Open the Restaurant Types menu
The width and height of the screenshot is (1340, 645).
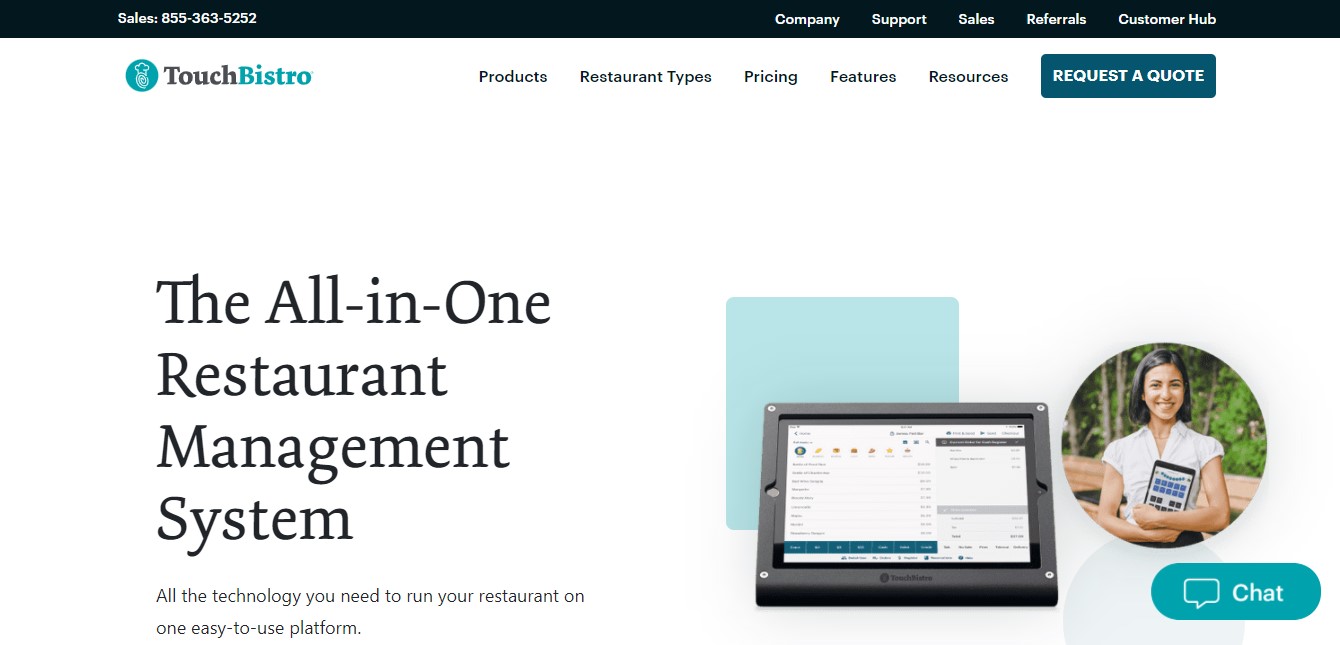[x=646, y=76]
